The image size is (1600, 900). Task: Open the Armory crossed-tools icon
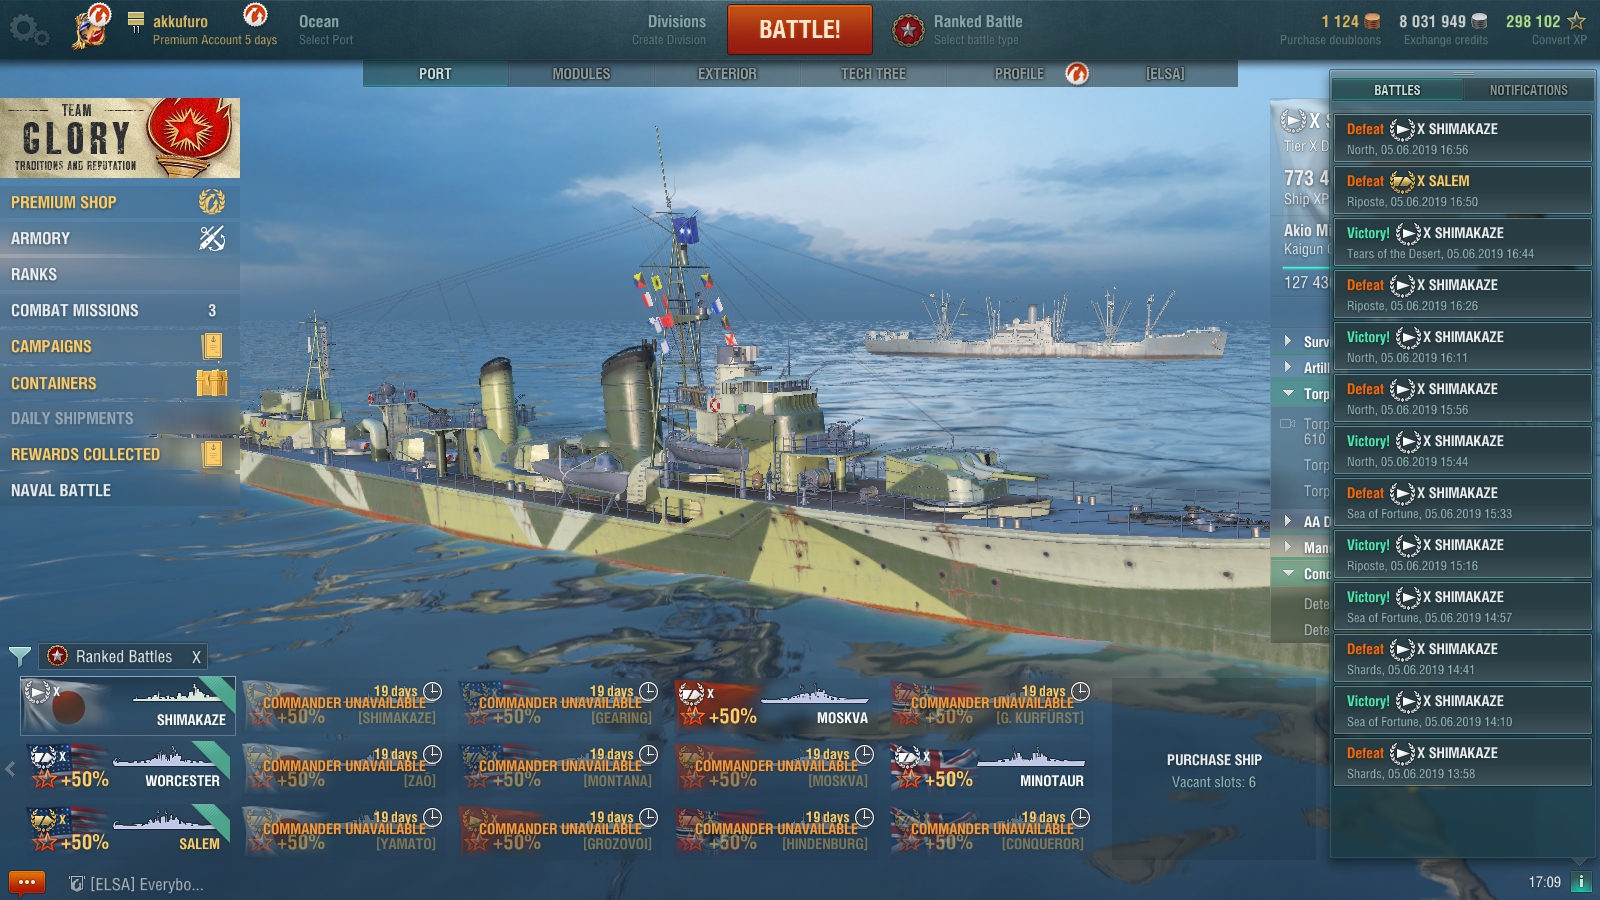tap(212, 238)
